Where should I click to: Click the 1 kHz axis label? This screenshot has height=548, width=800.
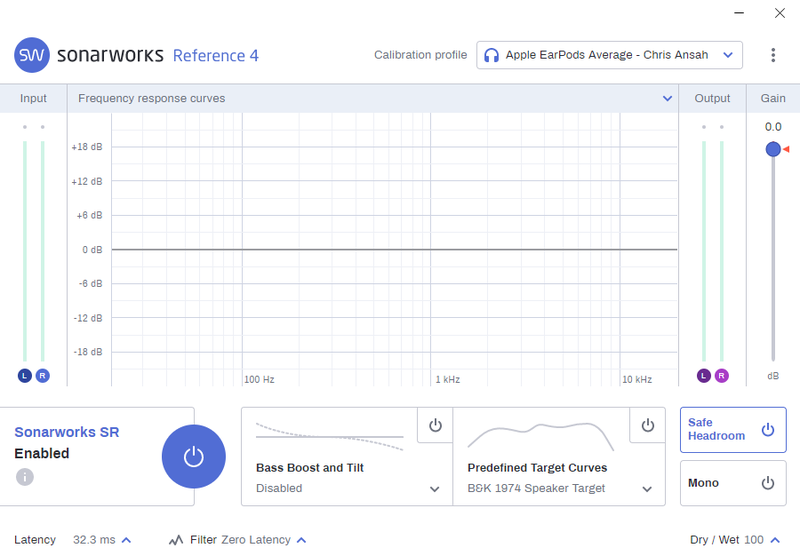tap(447, 380)
